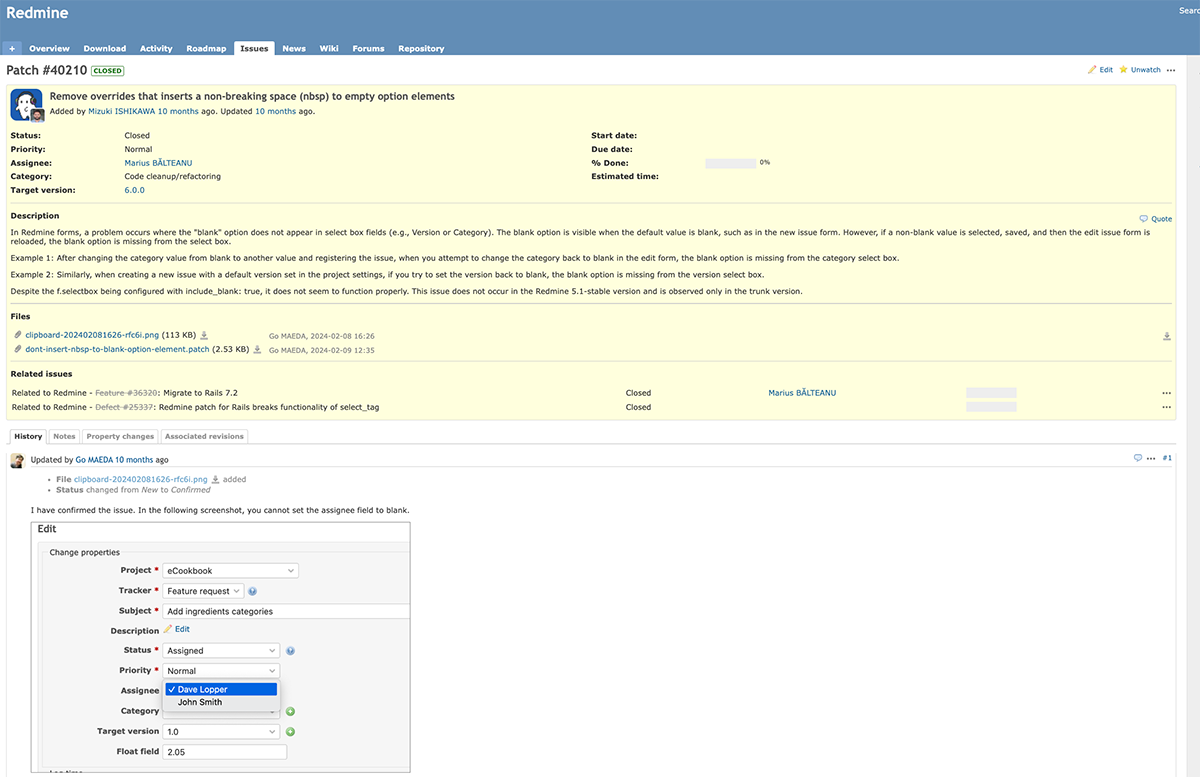Viewport: 1200px width, 777px height.
Task: Switch to the Notes tab
Action: tap(63, 436)
